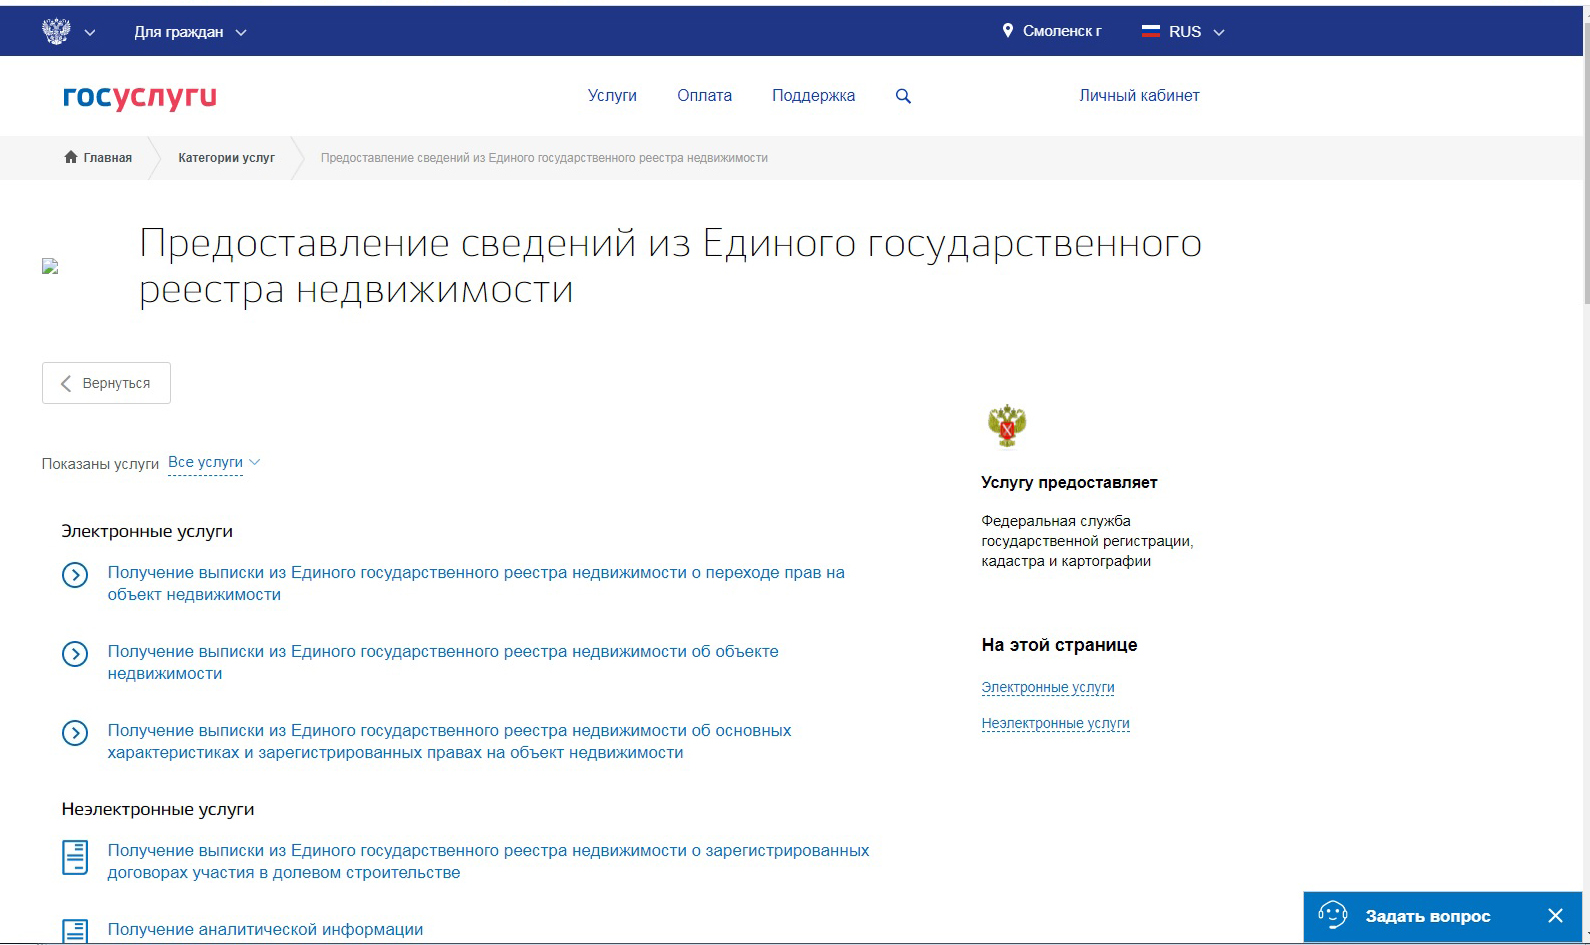This screenshot has width=1590, height=945.
Task: Expand the 'Все услуги' filter dropdown
Action: 213,462
